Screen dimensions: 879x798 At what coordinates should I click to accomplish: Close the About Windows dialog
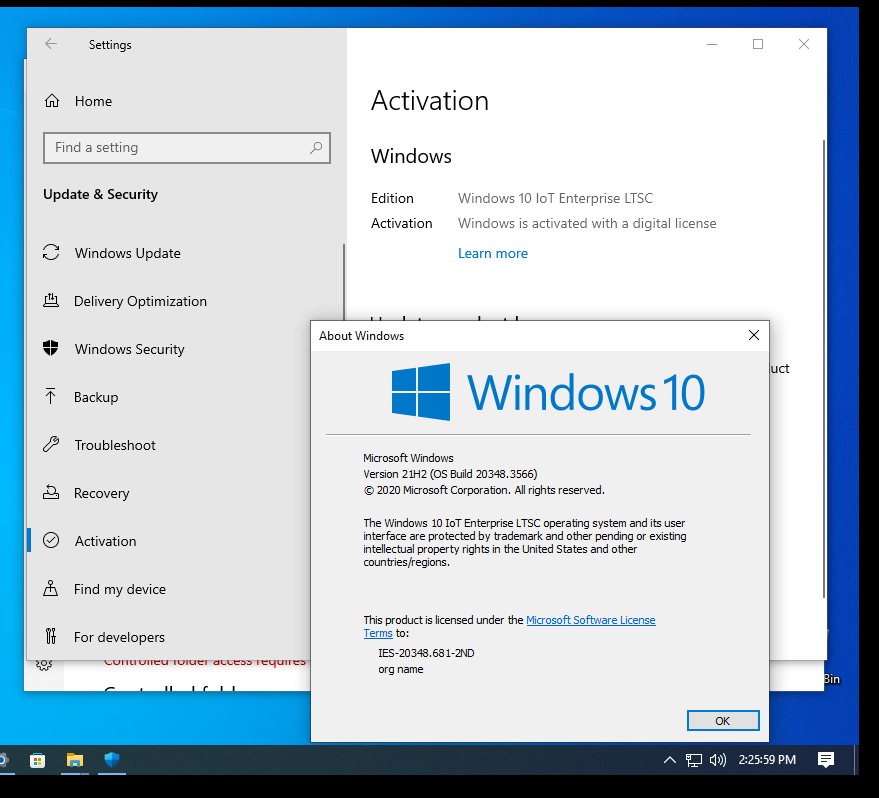(753, 335)
